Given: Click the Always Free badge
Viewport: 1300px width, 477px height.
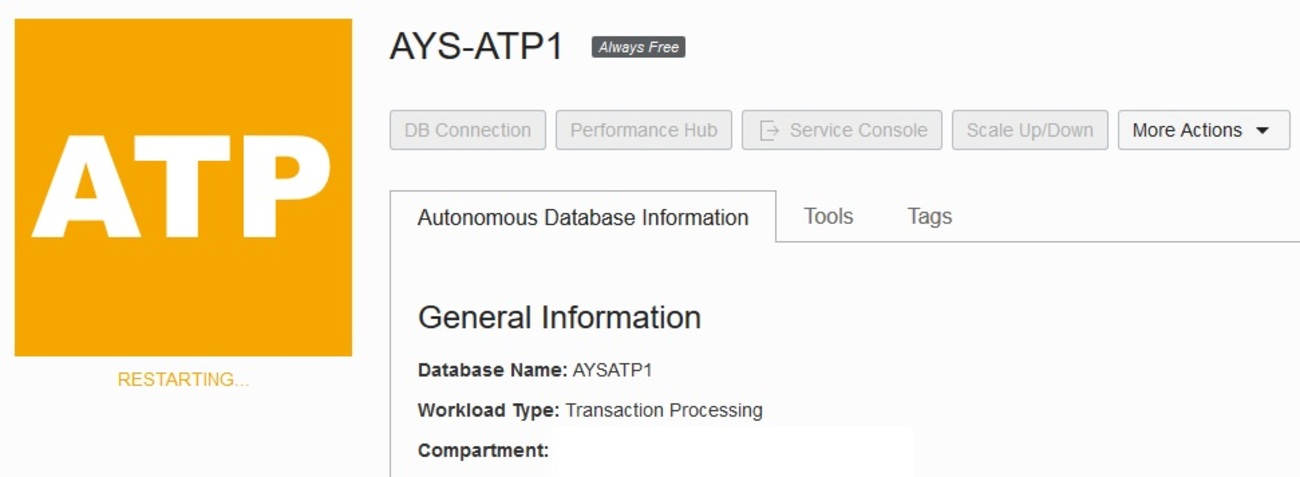Looking at the screenshot, I should (x=638, y=47).
